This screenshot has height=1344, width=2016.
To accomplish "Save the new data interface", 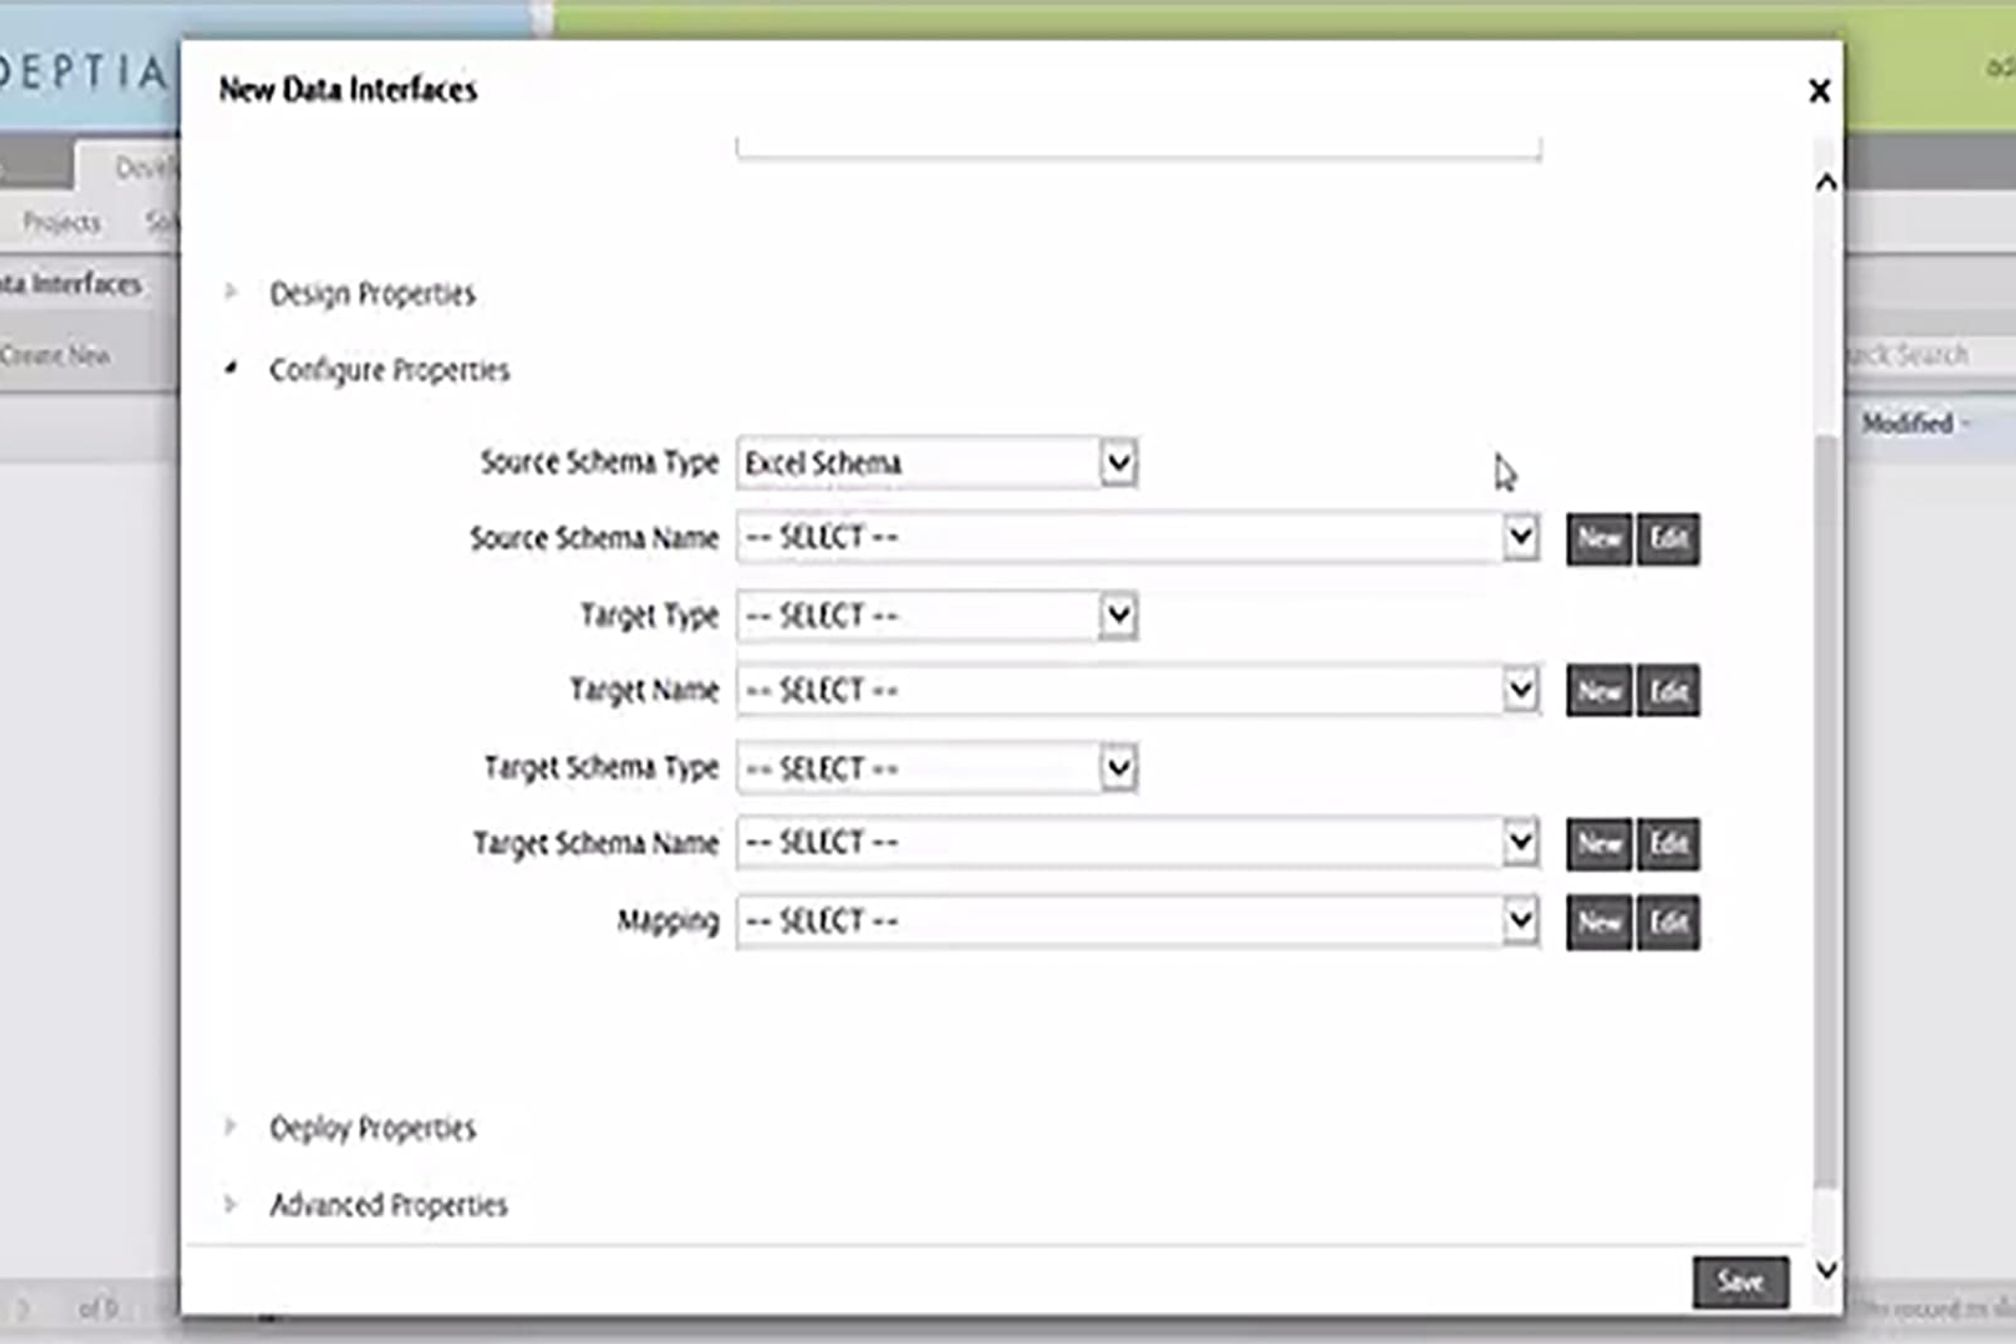I will click(1740, 1281).
